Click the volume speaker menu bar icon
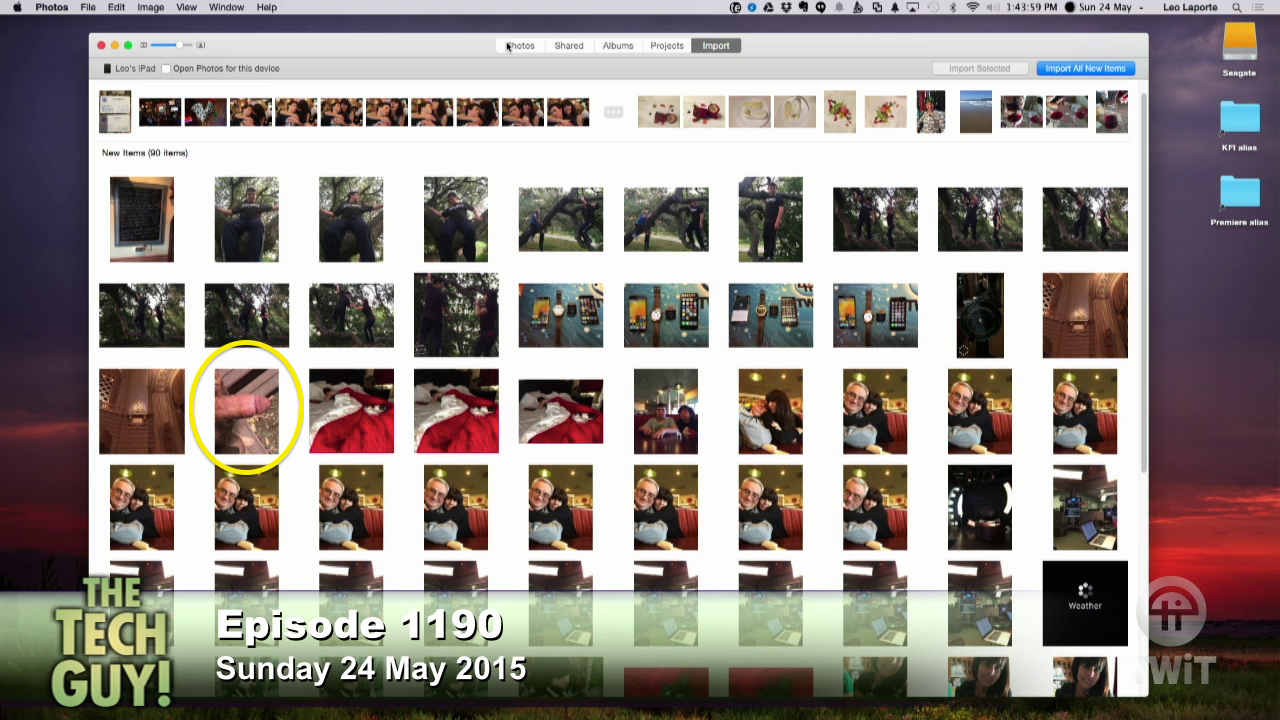Image resolution: width=1280 pixels, height=720 pixels. [993, 7]
